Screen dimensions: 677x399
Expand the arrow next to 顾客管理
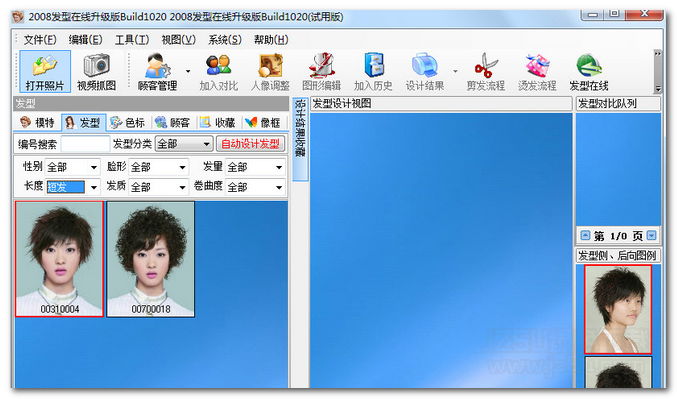point(188,71)
